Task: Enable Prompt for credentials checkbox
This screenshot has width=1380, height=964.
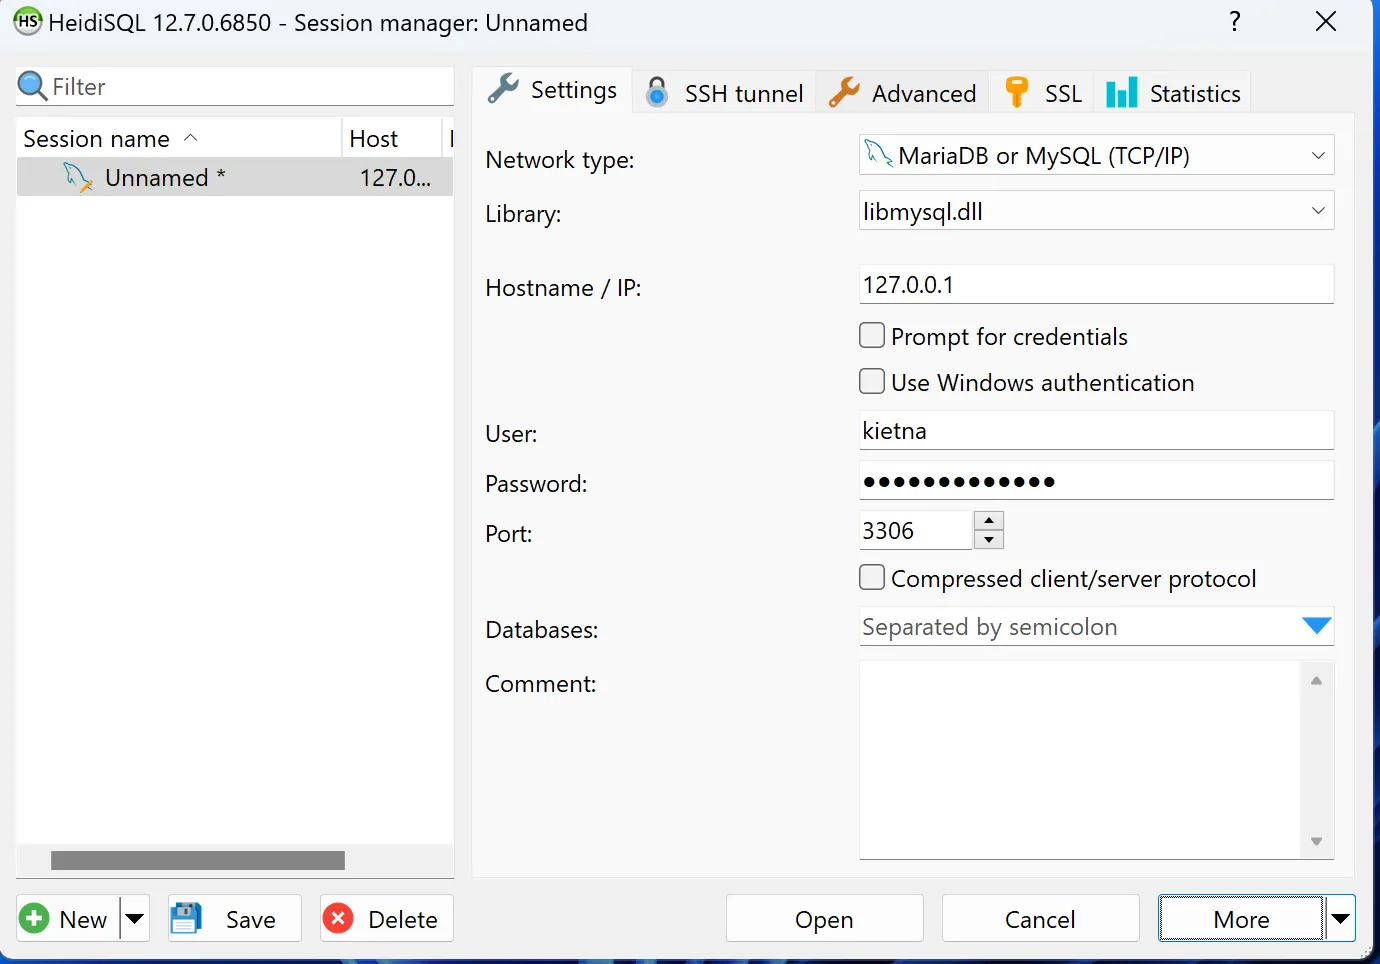Action: 872,335
